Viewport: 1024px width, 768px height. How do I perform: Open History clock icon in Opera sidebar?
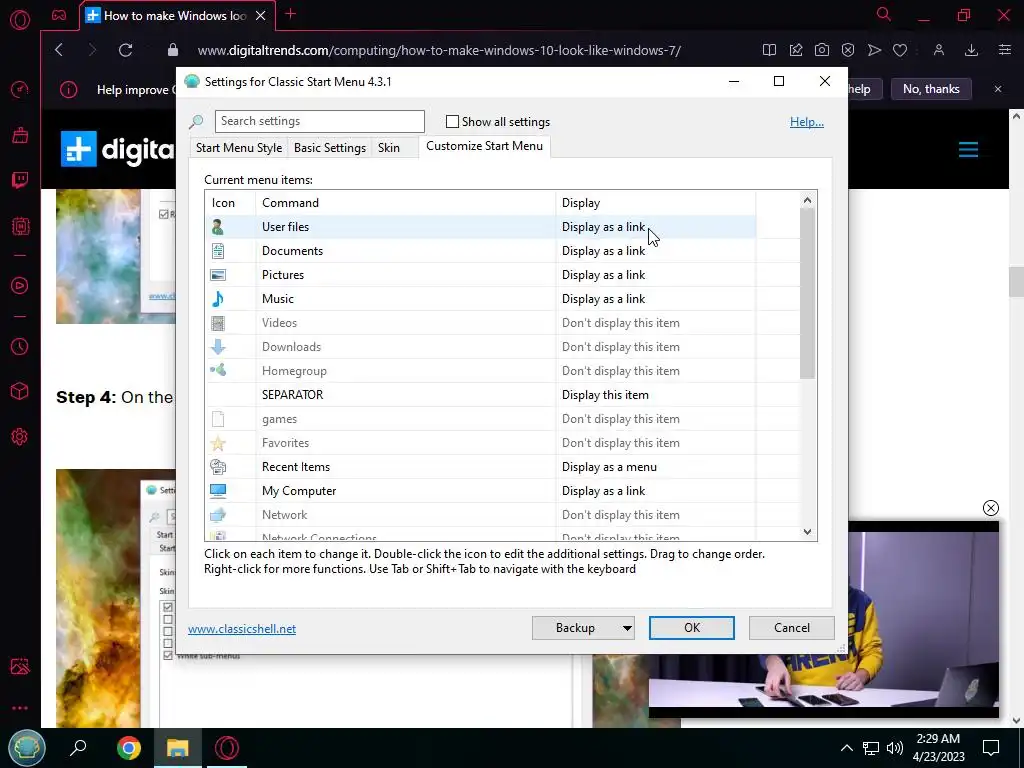pyautogui.click(x=20, y=346)
